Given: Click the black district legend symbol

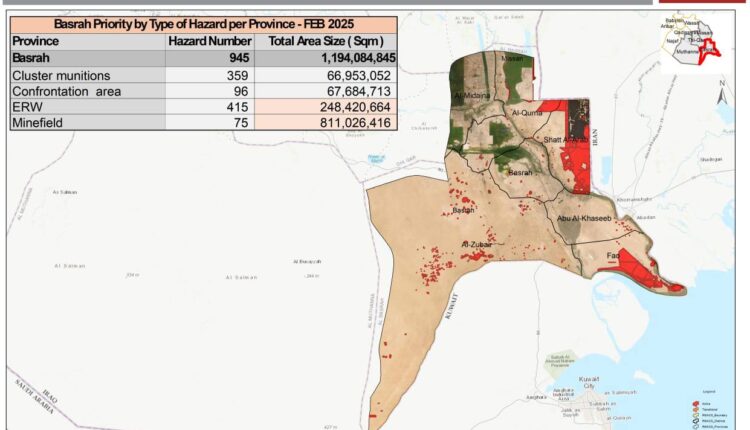Looking at the screenshot, I should click(695, 421).
